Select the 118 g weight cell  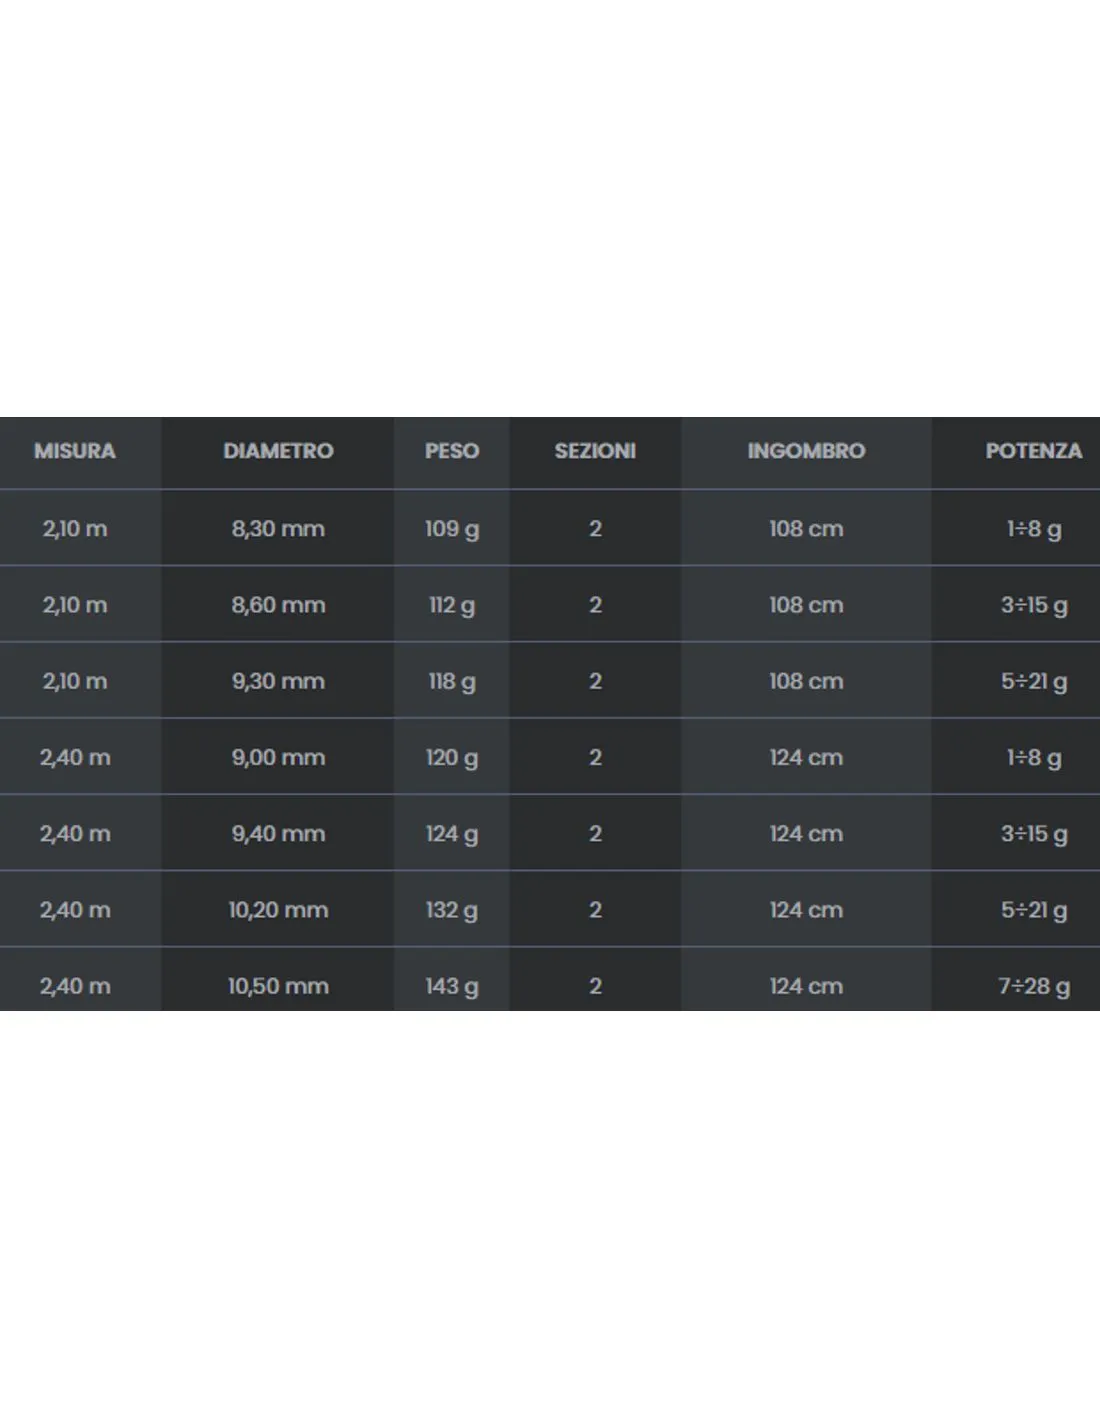[452, 682]
